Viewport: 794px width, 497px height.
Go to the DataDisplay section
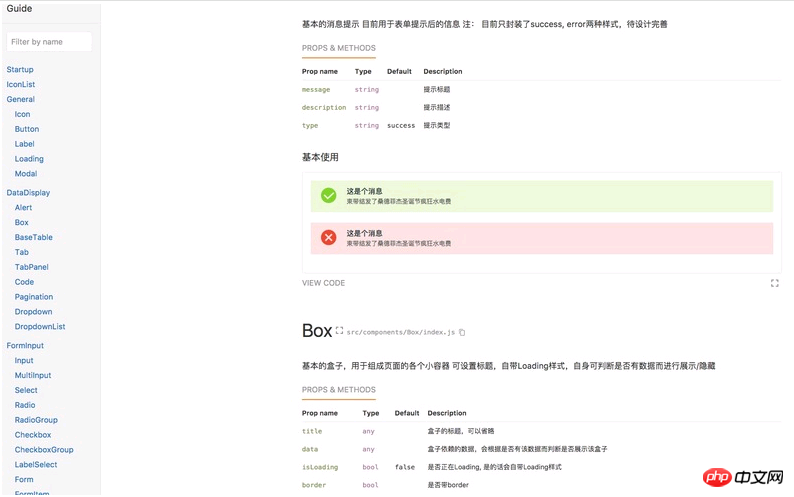tap(28, 193)
